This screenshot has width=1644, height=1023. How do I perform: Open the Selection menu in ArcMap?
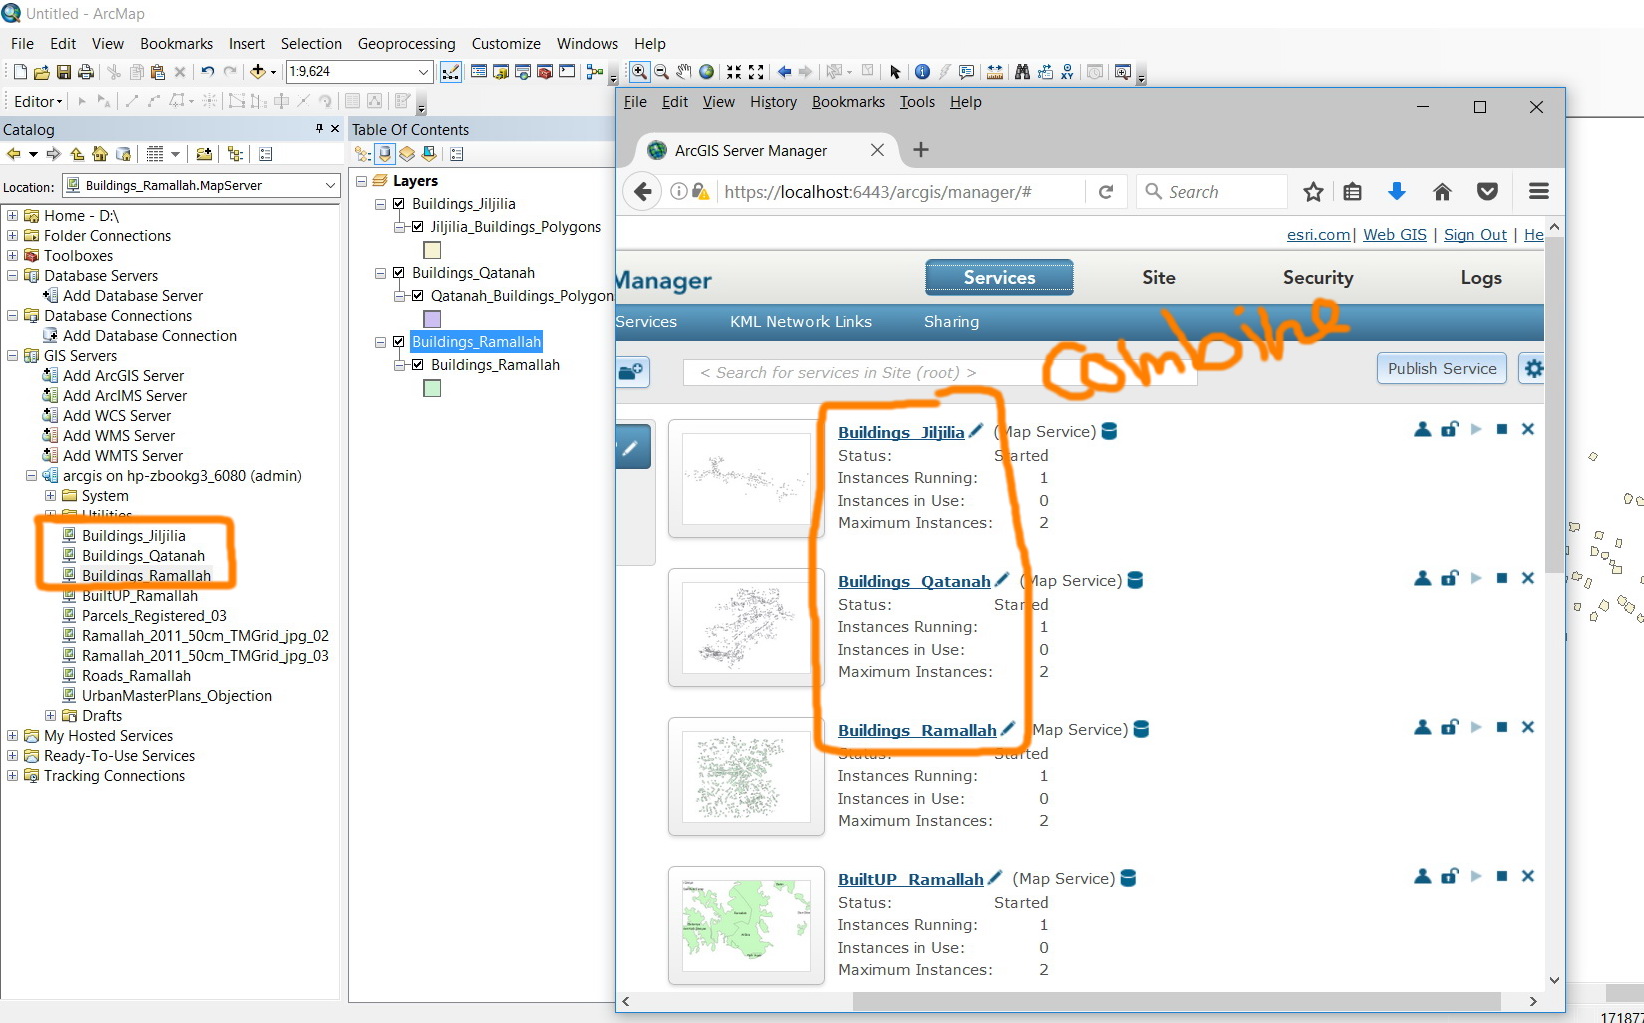pyautogui.click(x=311, y=44)
